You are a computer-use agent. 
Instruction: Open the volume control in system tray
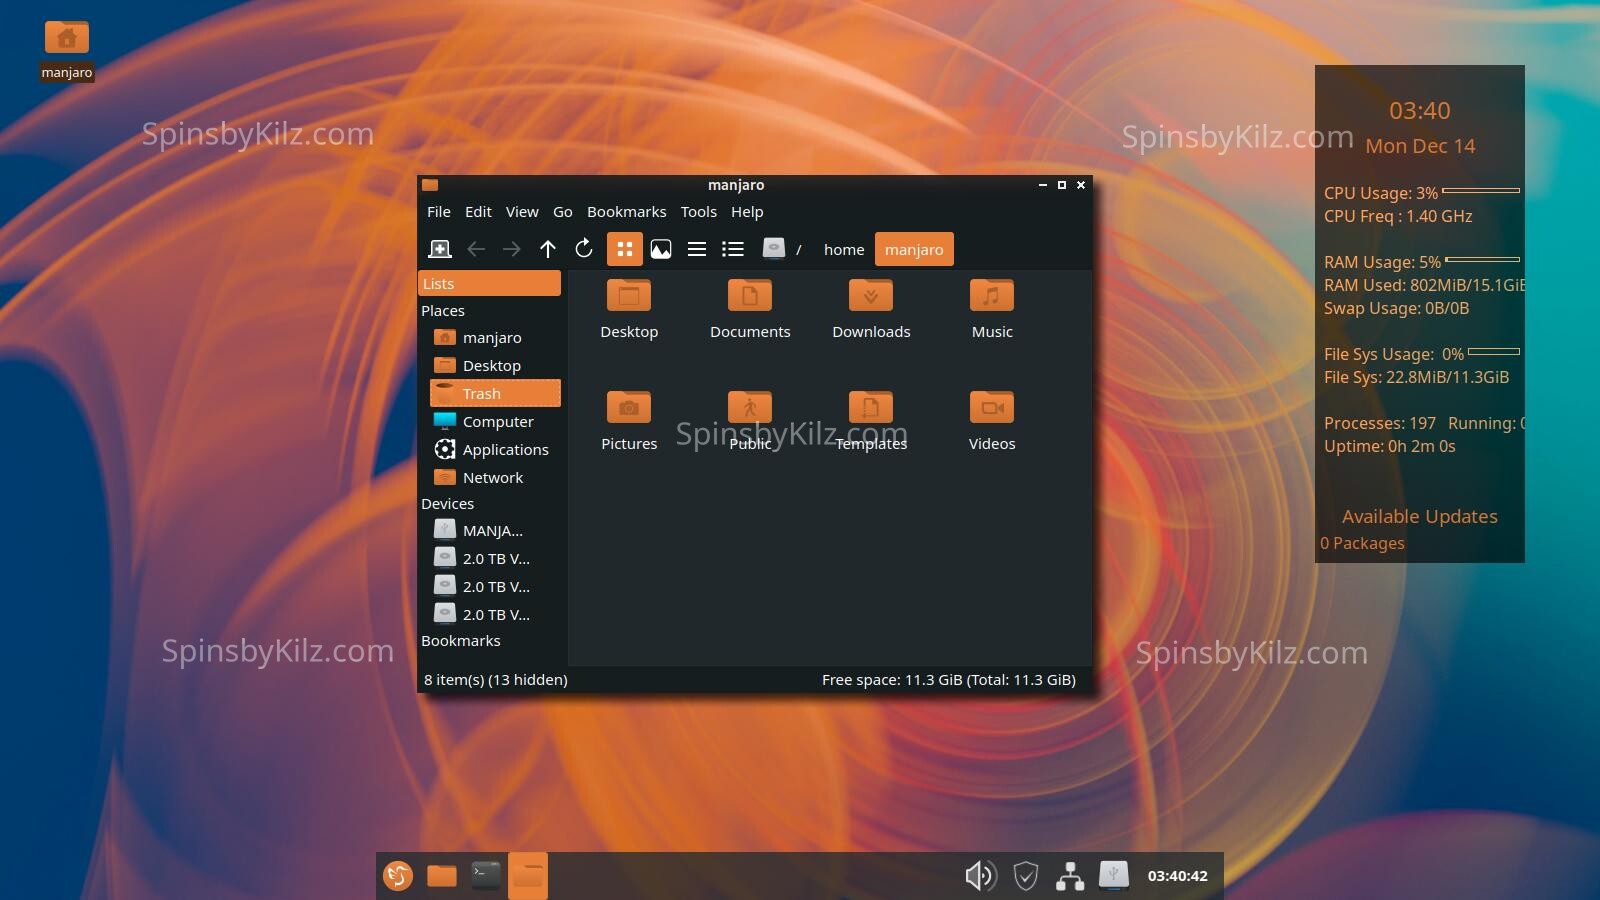click(980, 876)
